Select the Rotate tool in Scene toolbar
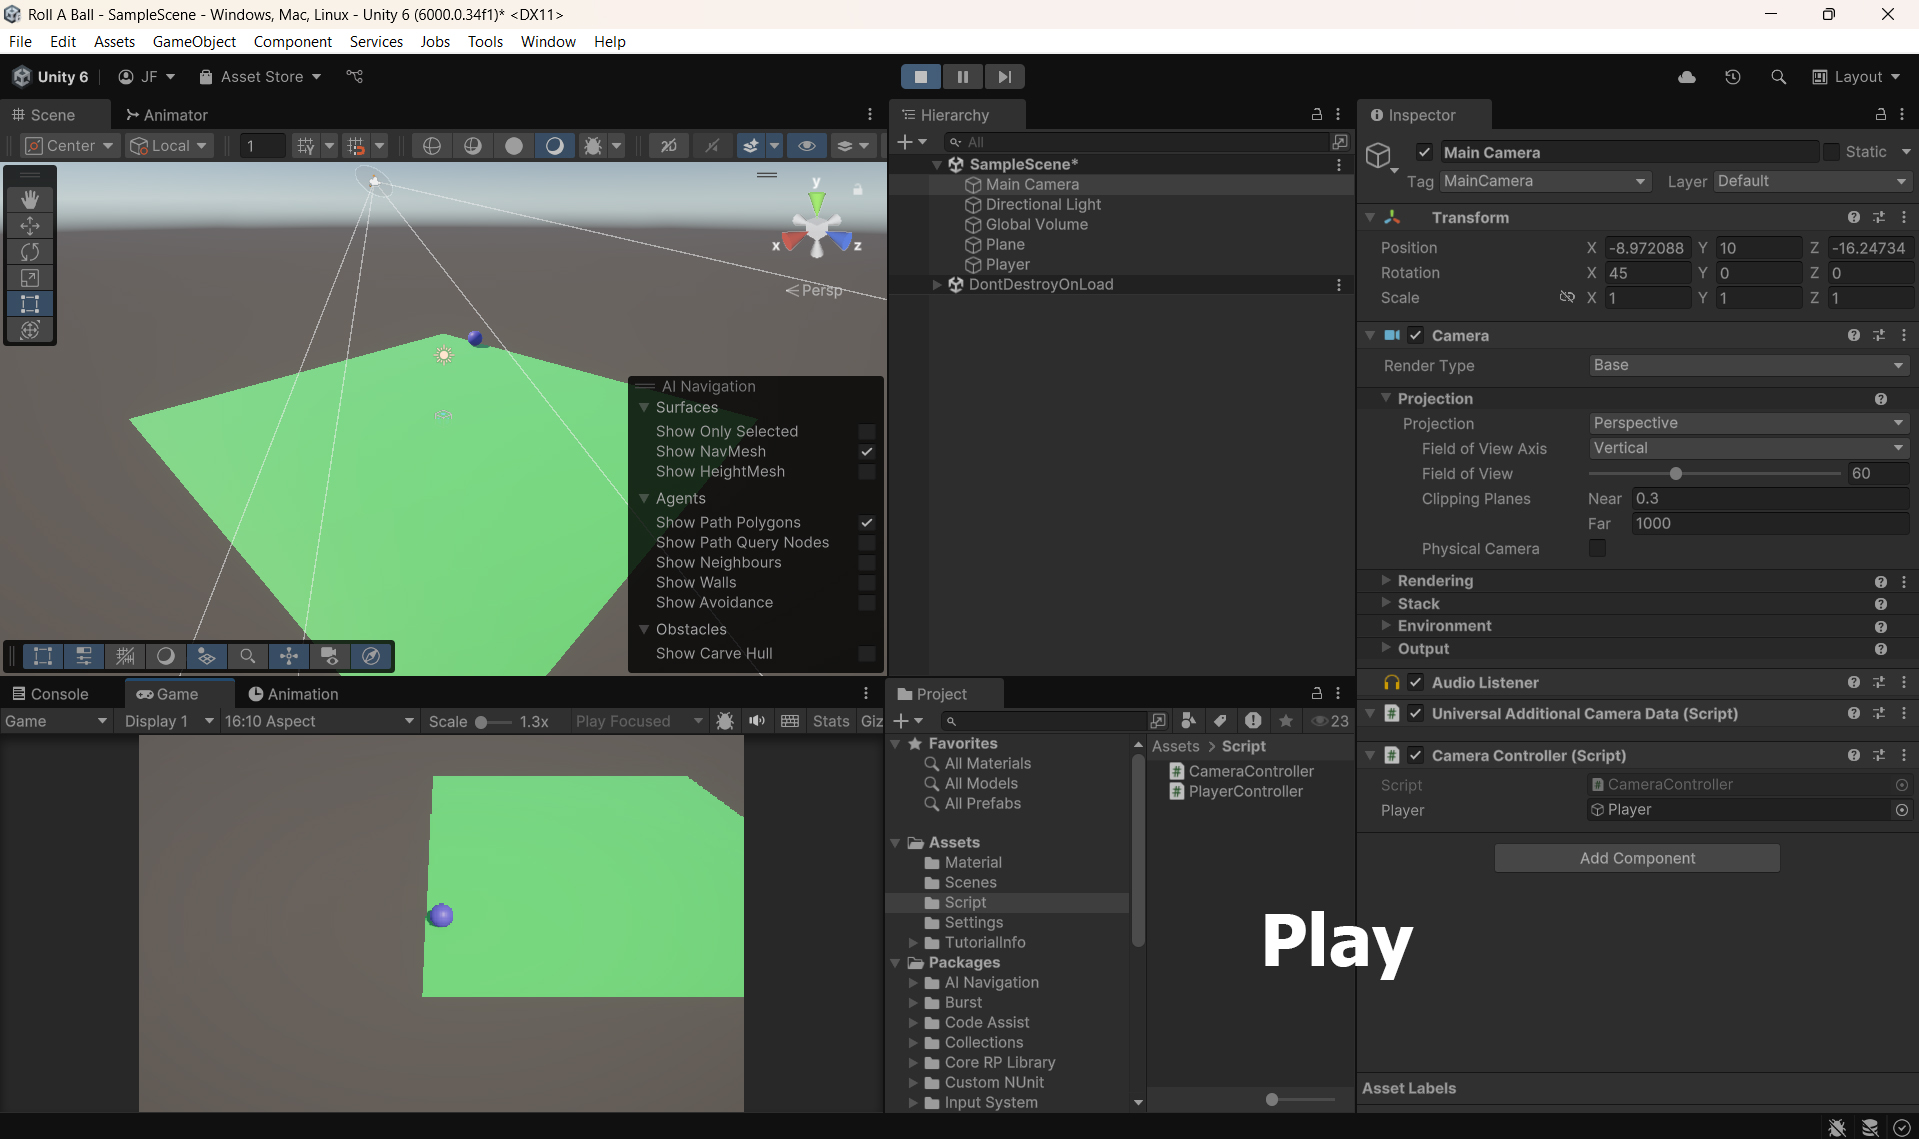Screen dimensions: 1919x1139 pyautogui.click(x=30, y=252)
